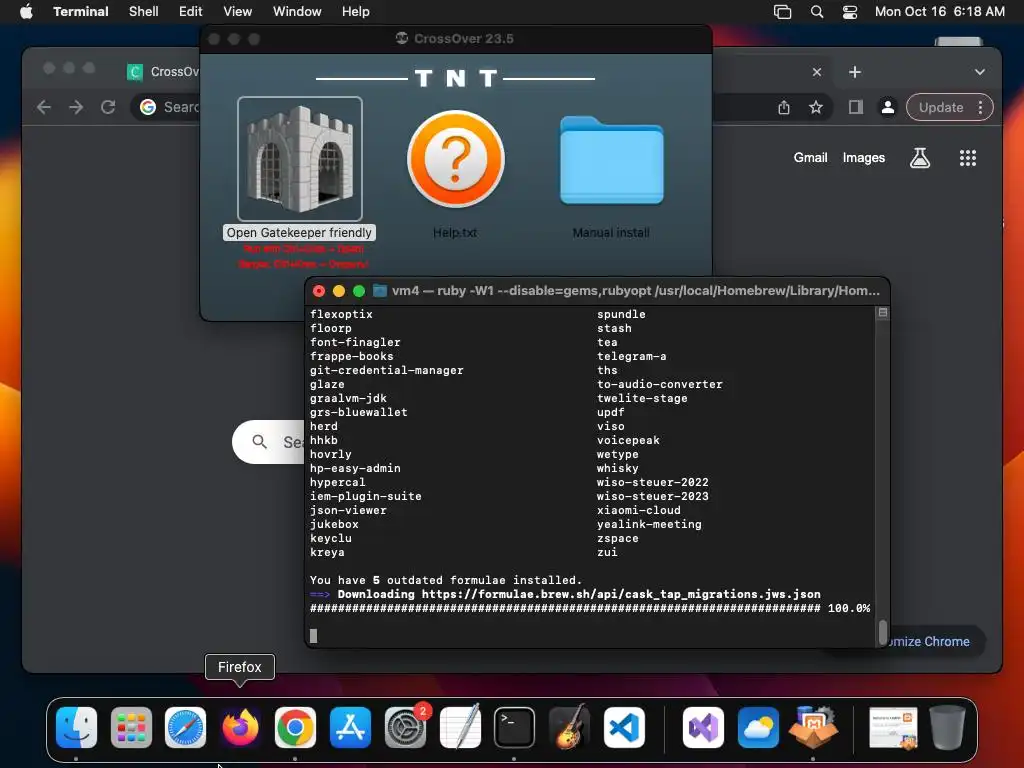Viewport: 1024px width, 768px height.
Task: Click the Chrome address bar
Action: tap(167, 107)
